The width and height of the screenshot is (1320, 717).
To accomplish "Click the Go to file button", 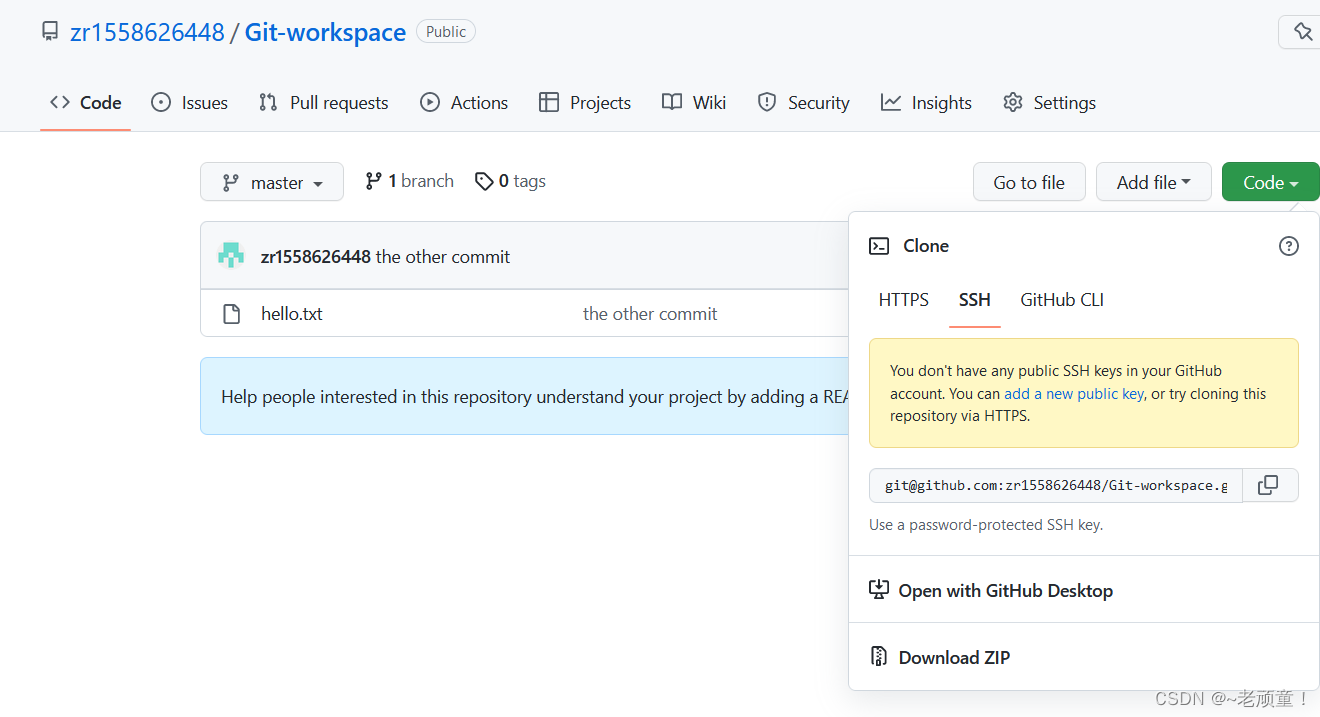I will pyautogui.click(x=1029, y=182).
